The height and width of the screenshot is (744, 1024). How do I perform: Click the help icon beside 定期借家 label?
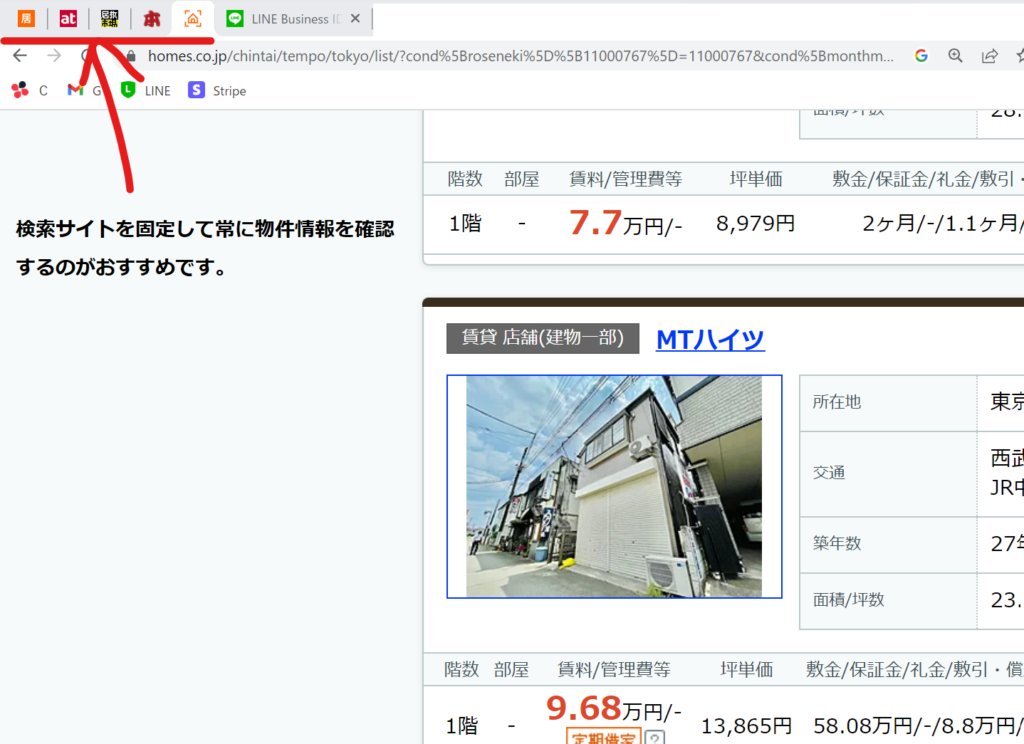[654, 739]
